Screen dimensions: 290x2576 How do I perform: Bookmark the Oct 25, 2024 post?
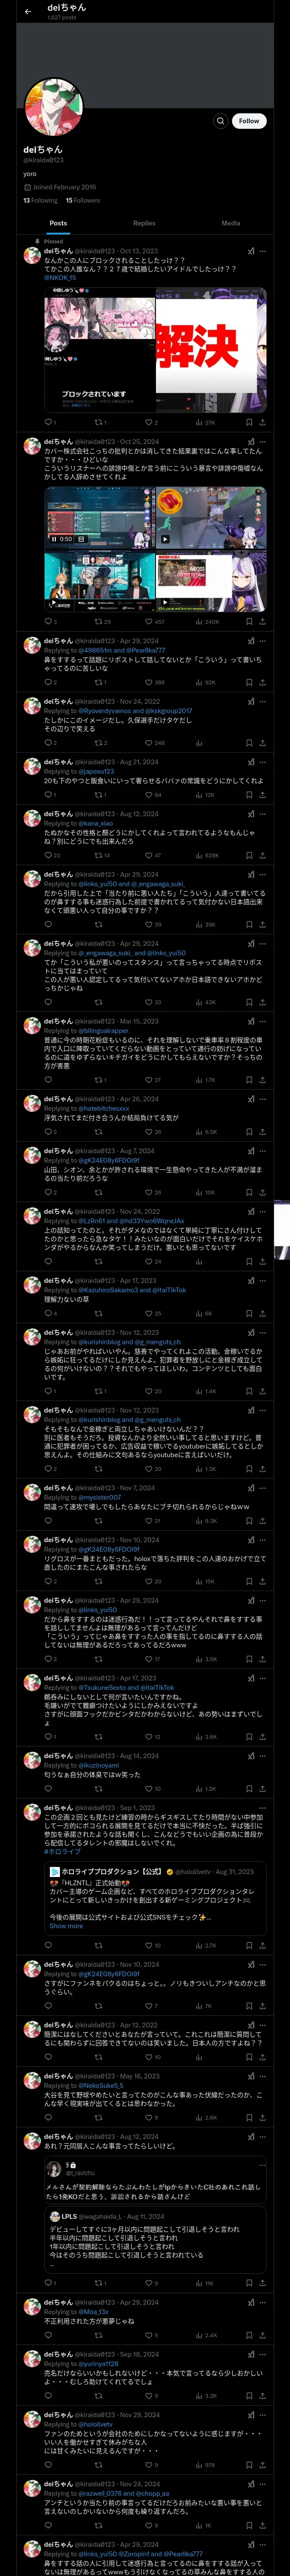point(248,621)
